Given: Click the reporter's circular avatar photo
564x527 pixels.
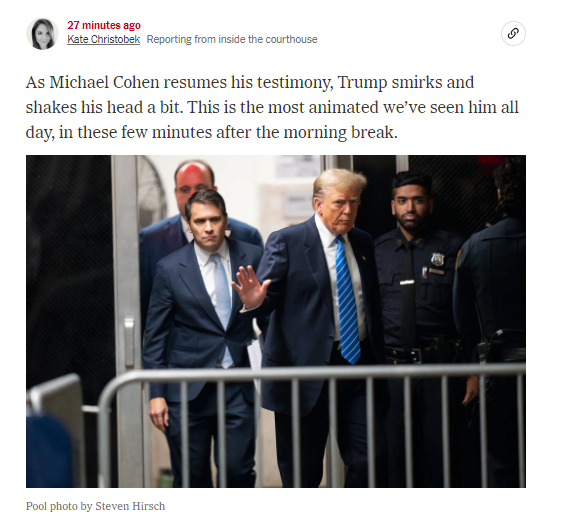Looking at the screenshot, I should click(x=42, y=34).
